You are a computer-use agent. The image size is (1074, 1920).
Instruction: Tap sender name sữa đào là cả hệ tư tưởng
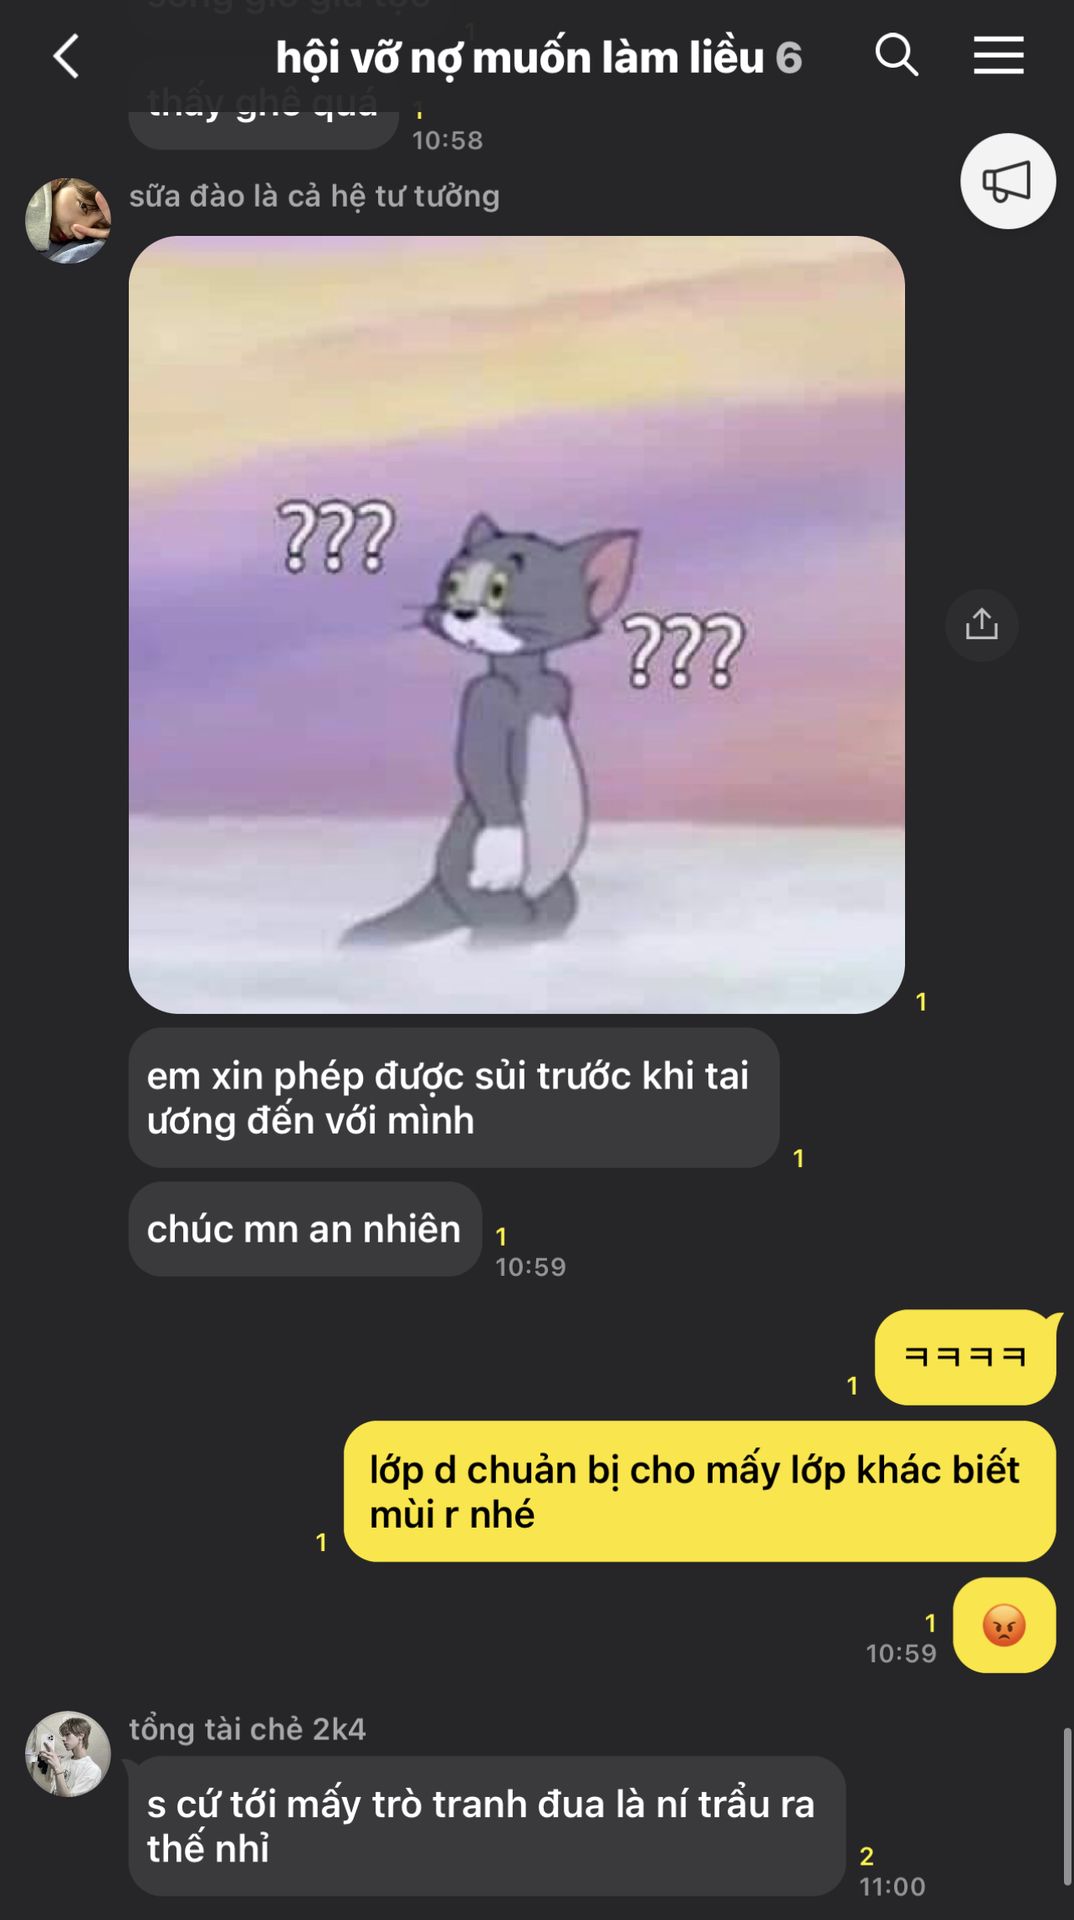point(314,196)
